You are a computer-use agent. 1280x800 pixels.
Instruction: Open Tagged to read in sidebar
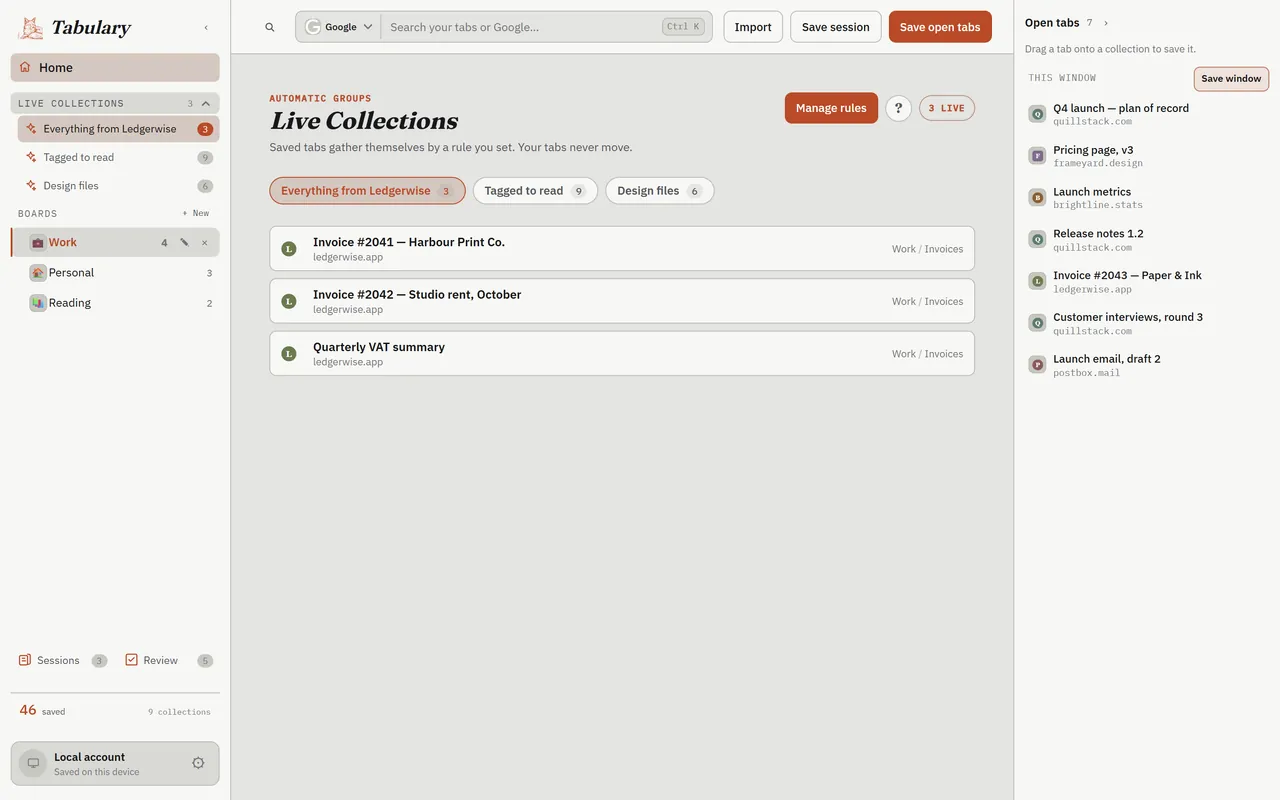118,157
